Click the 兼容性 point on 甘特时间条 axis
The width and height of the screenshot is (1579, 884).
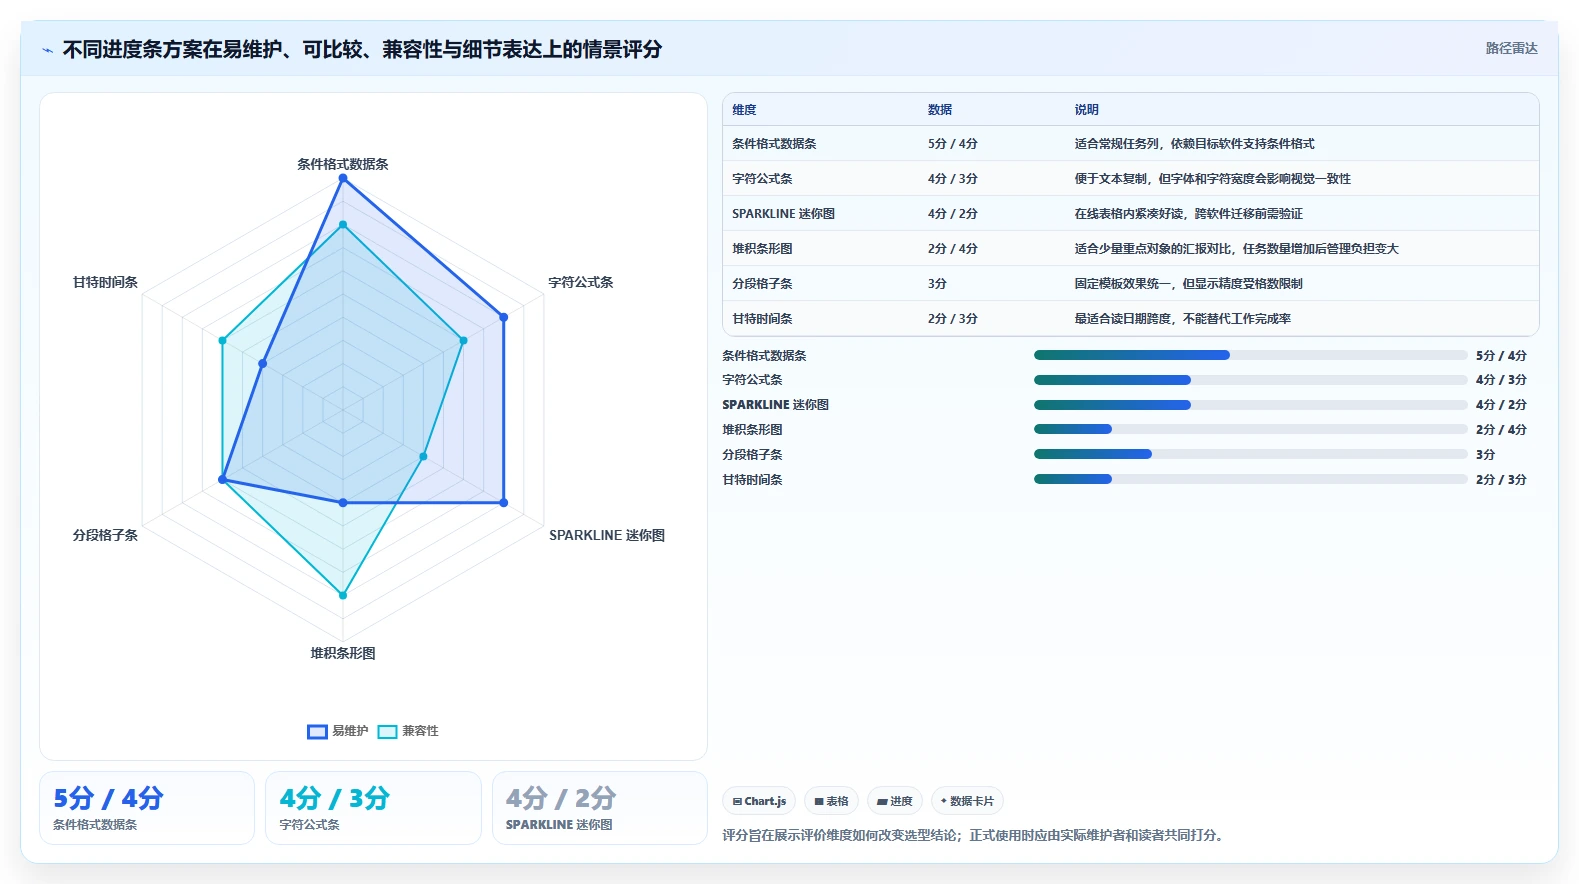(x=223, y=341)
